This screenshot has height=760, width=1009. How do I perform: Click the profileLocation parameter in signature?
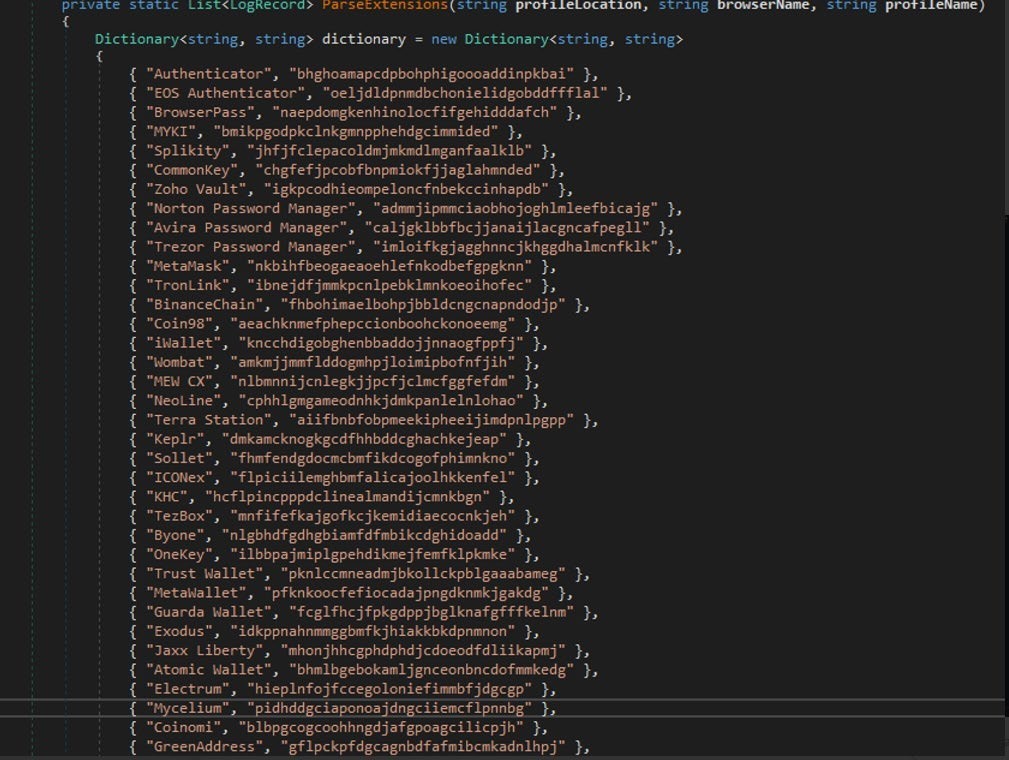(x=579, y=5)
